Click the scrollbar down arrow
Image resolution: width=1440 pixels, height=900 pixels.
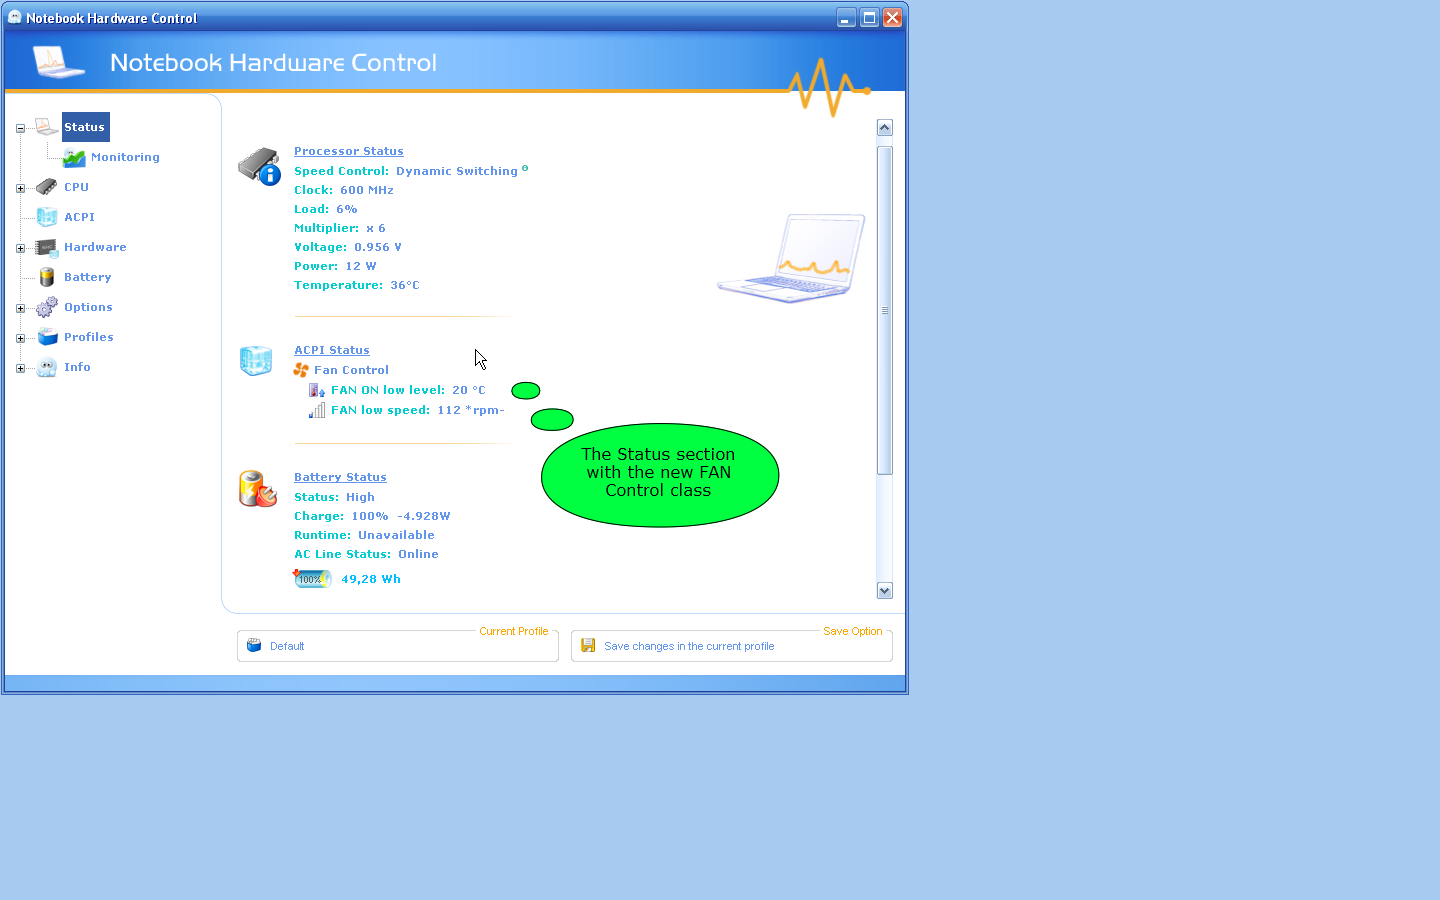coord(884,591)
